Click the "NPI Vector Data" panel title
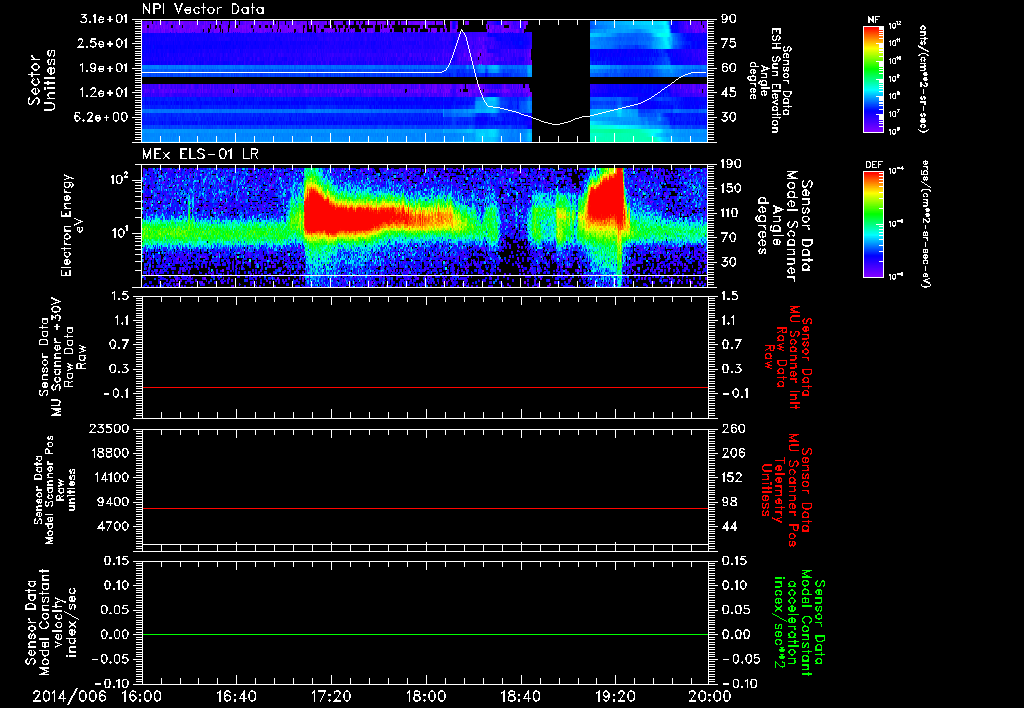 tap(203, 9)
